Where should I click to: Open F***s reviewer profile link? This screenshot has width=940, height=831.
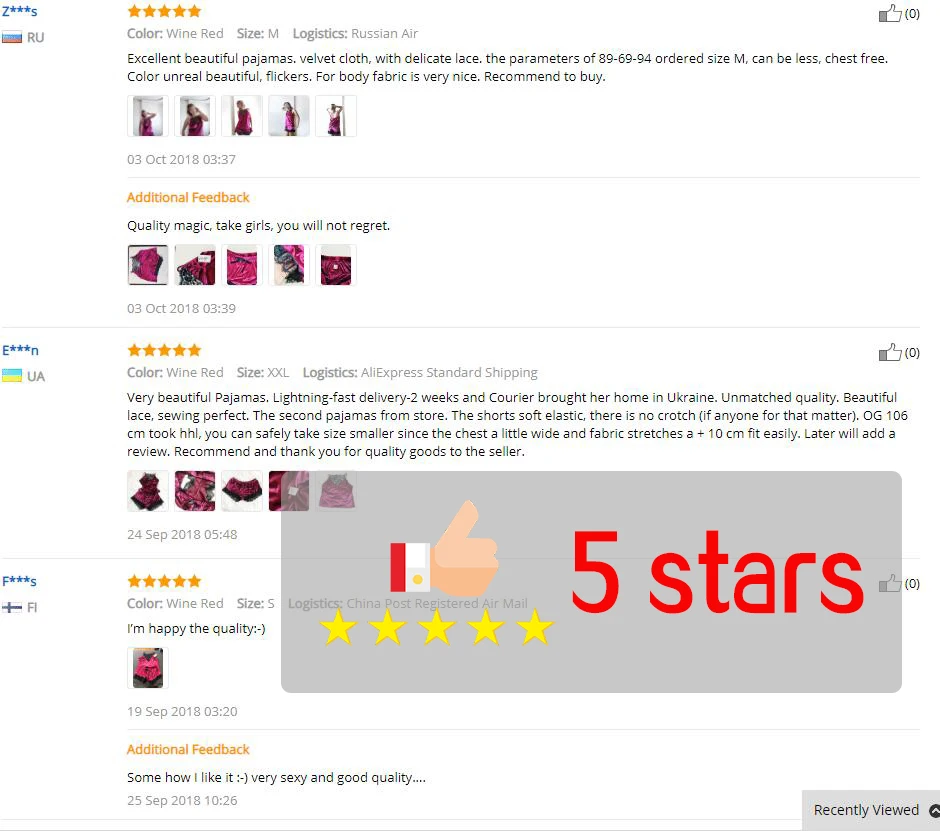(19, 581)
